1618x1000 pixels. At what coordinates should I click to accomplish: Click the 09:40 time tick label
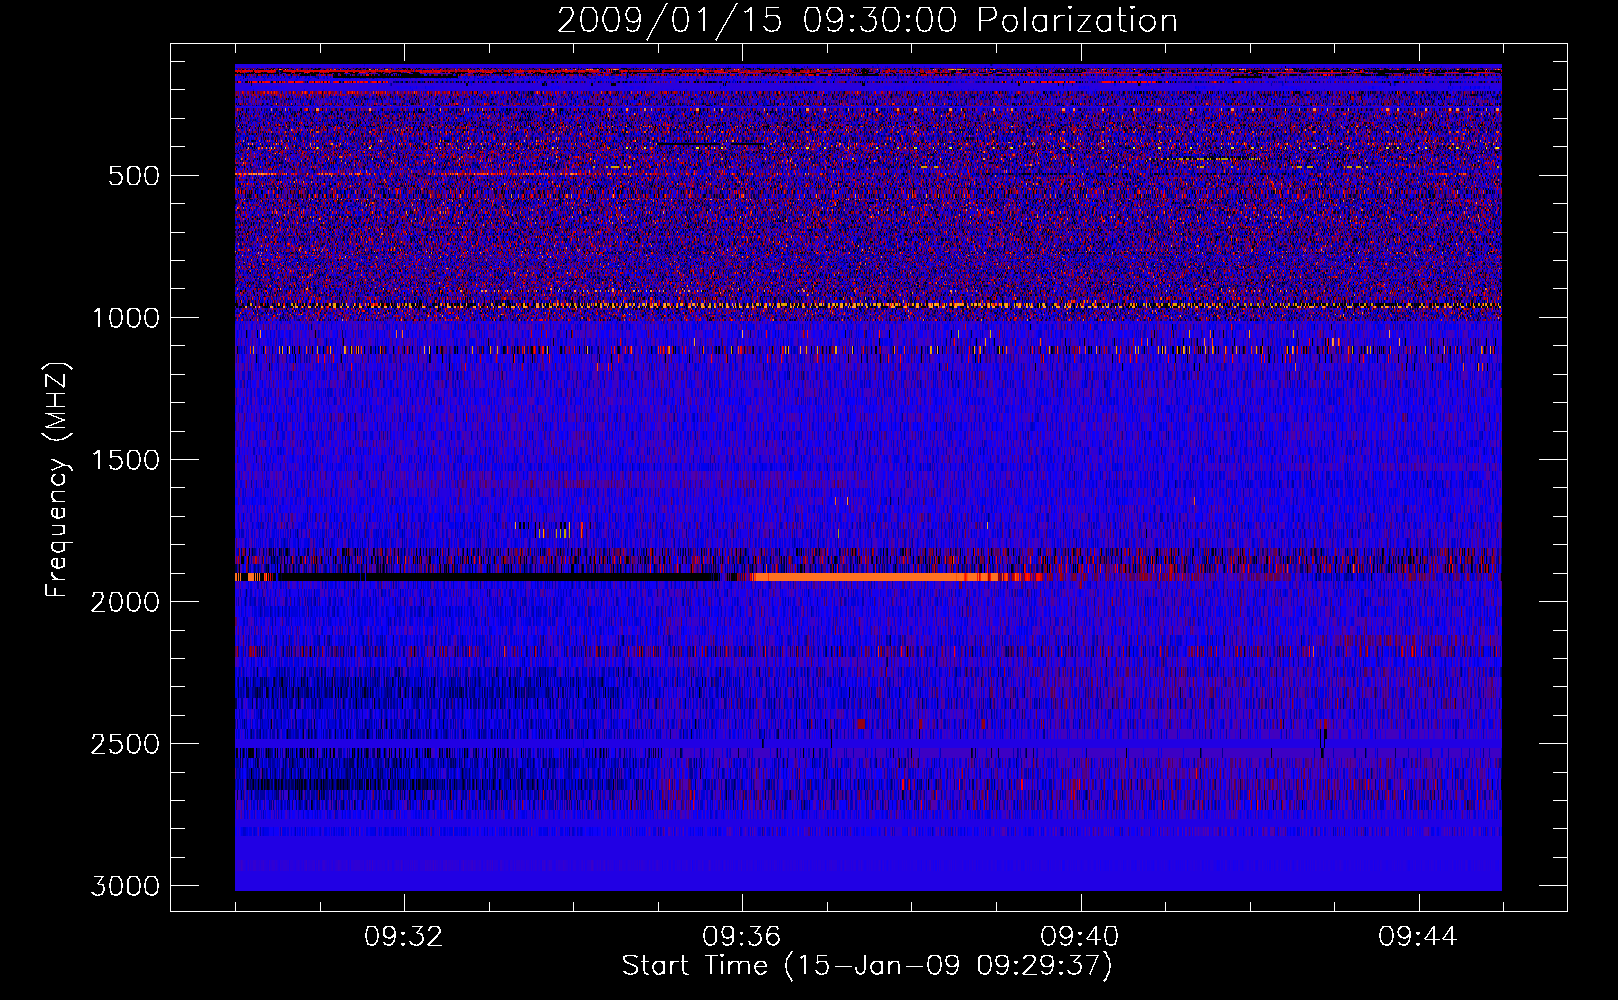1080,937
